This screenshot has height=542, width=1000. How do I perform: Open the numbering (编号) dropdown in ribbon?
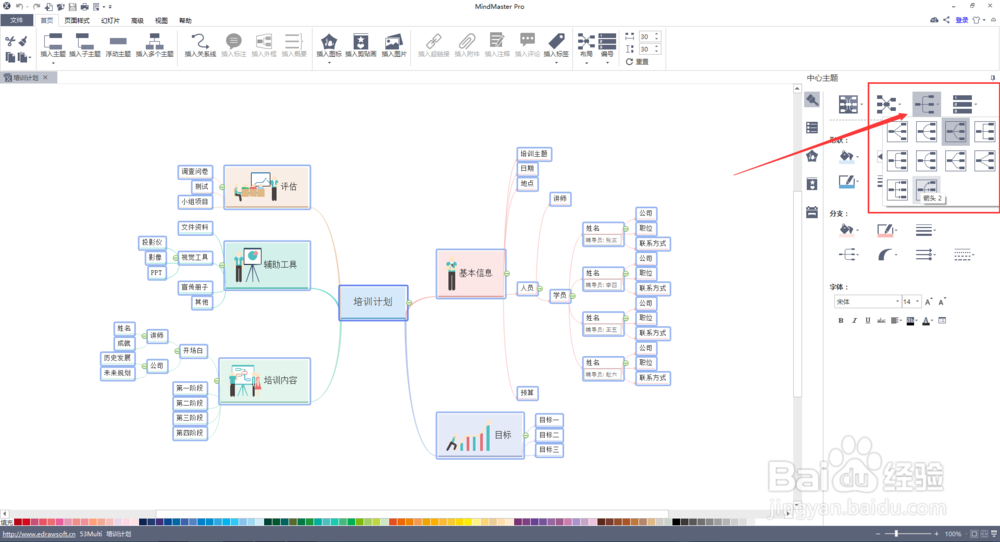[607, 48]
